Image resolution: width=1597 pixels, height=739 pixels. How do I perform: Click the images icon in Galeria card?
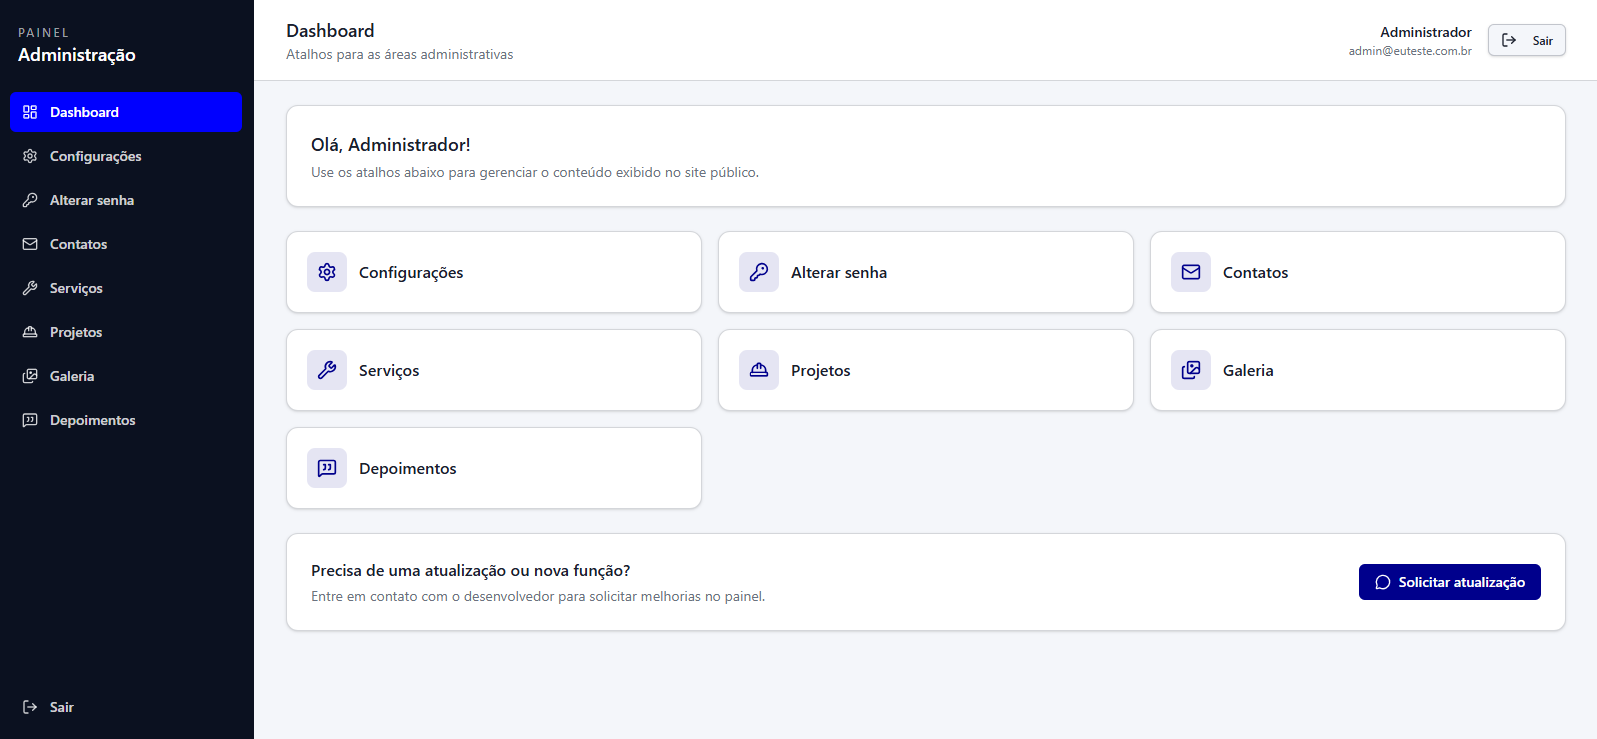pos(1191,370)
